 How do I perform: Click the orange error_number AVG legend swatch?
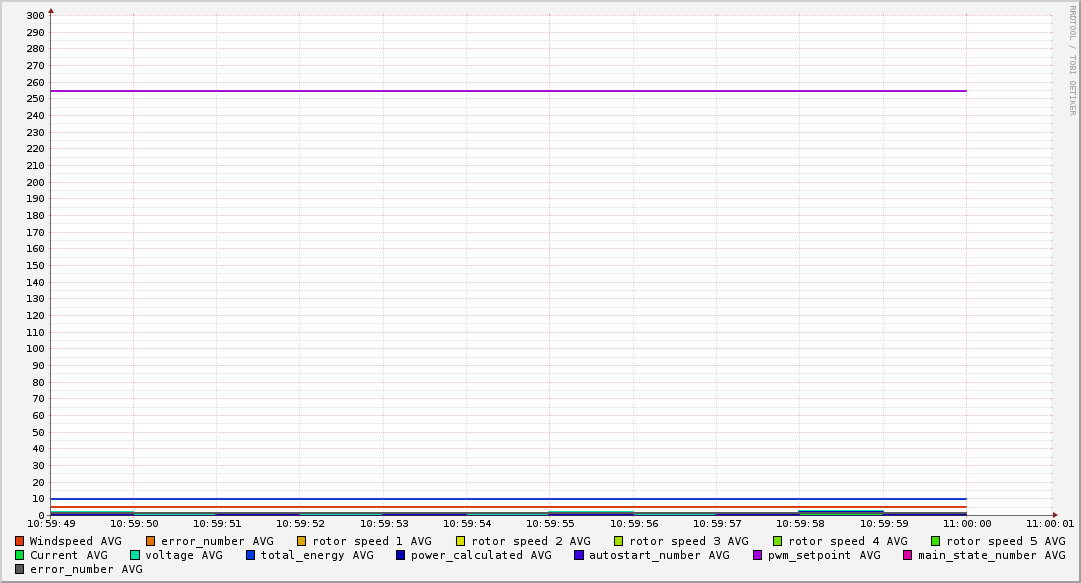point(150,541)
